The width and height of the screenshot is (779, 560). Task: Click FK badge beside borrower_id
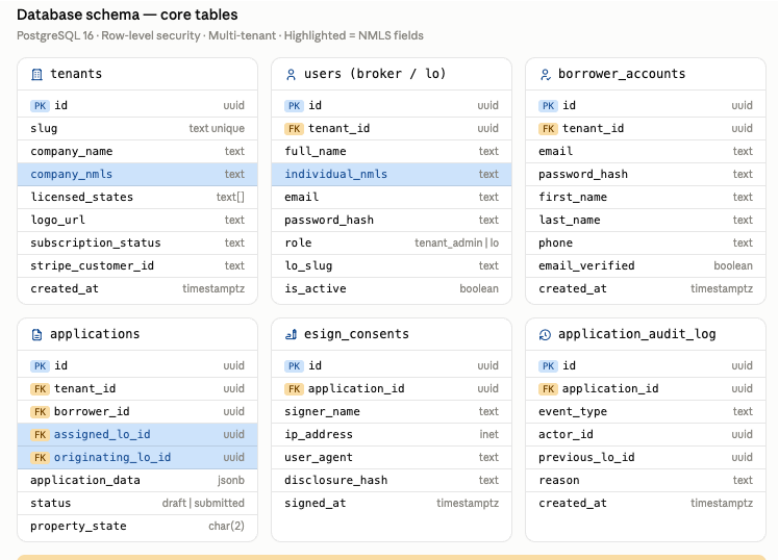(x=40, y=412)
